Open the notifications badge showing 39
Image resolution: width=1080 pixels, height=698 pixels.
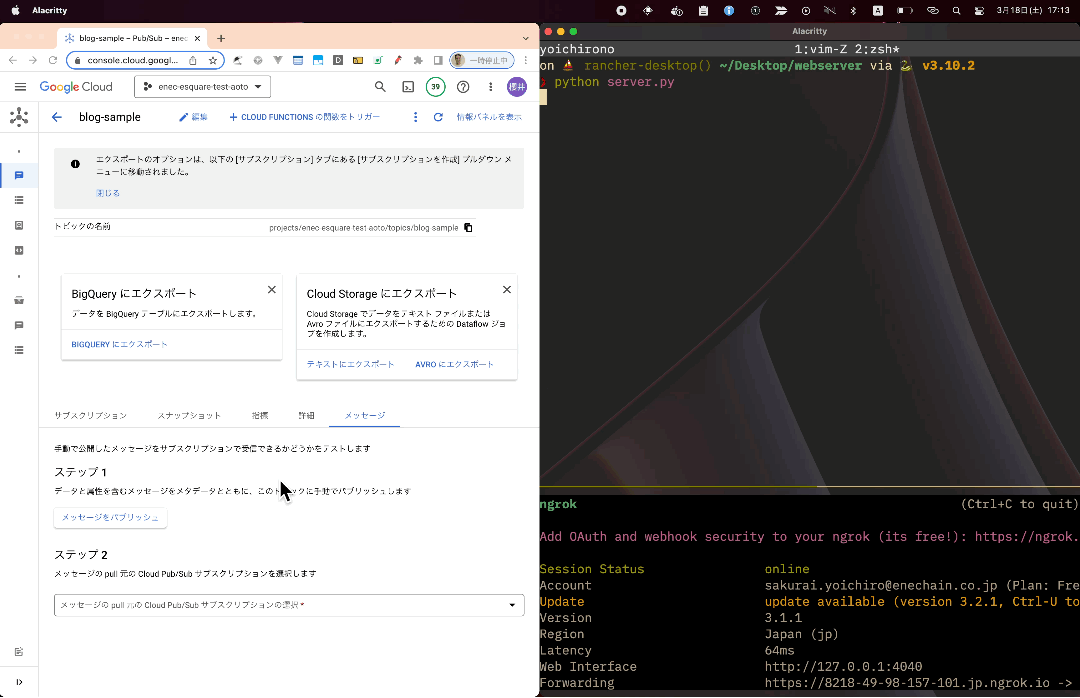435,87
